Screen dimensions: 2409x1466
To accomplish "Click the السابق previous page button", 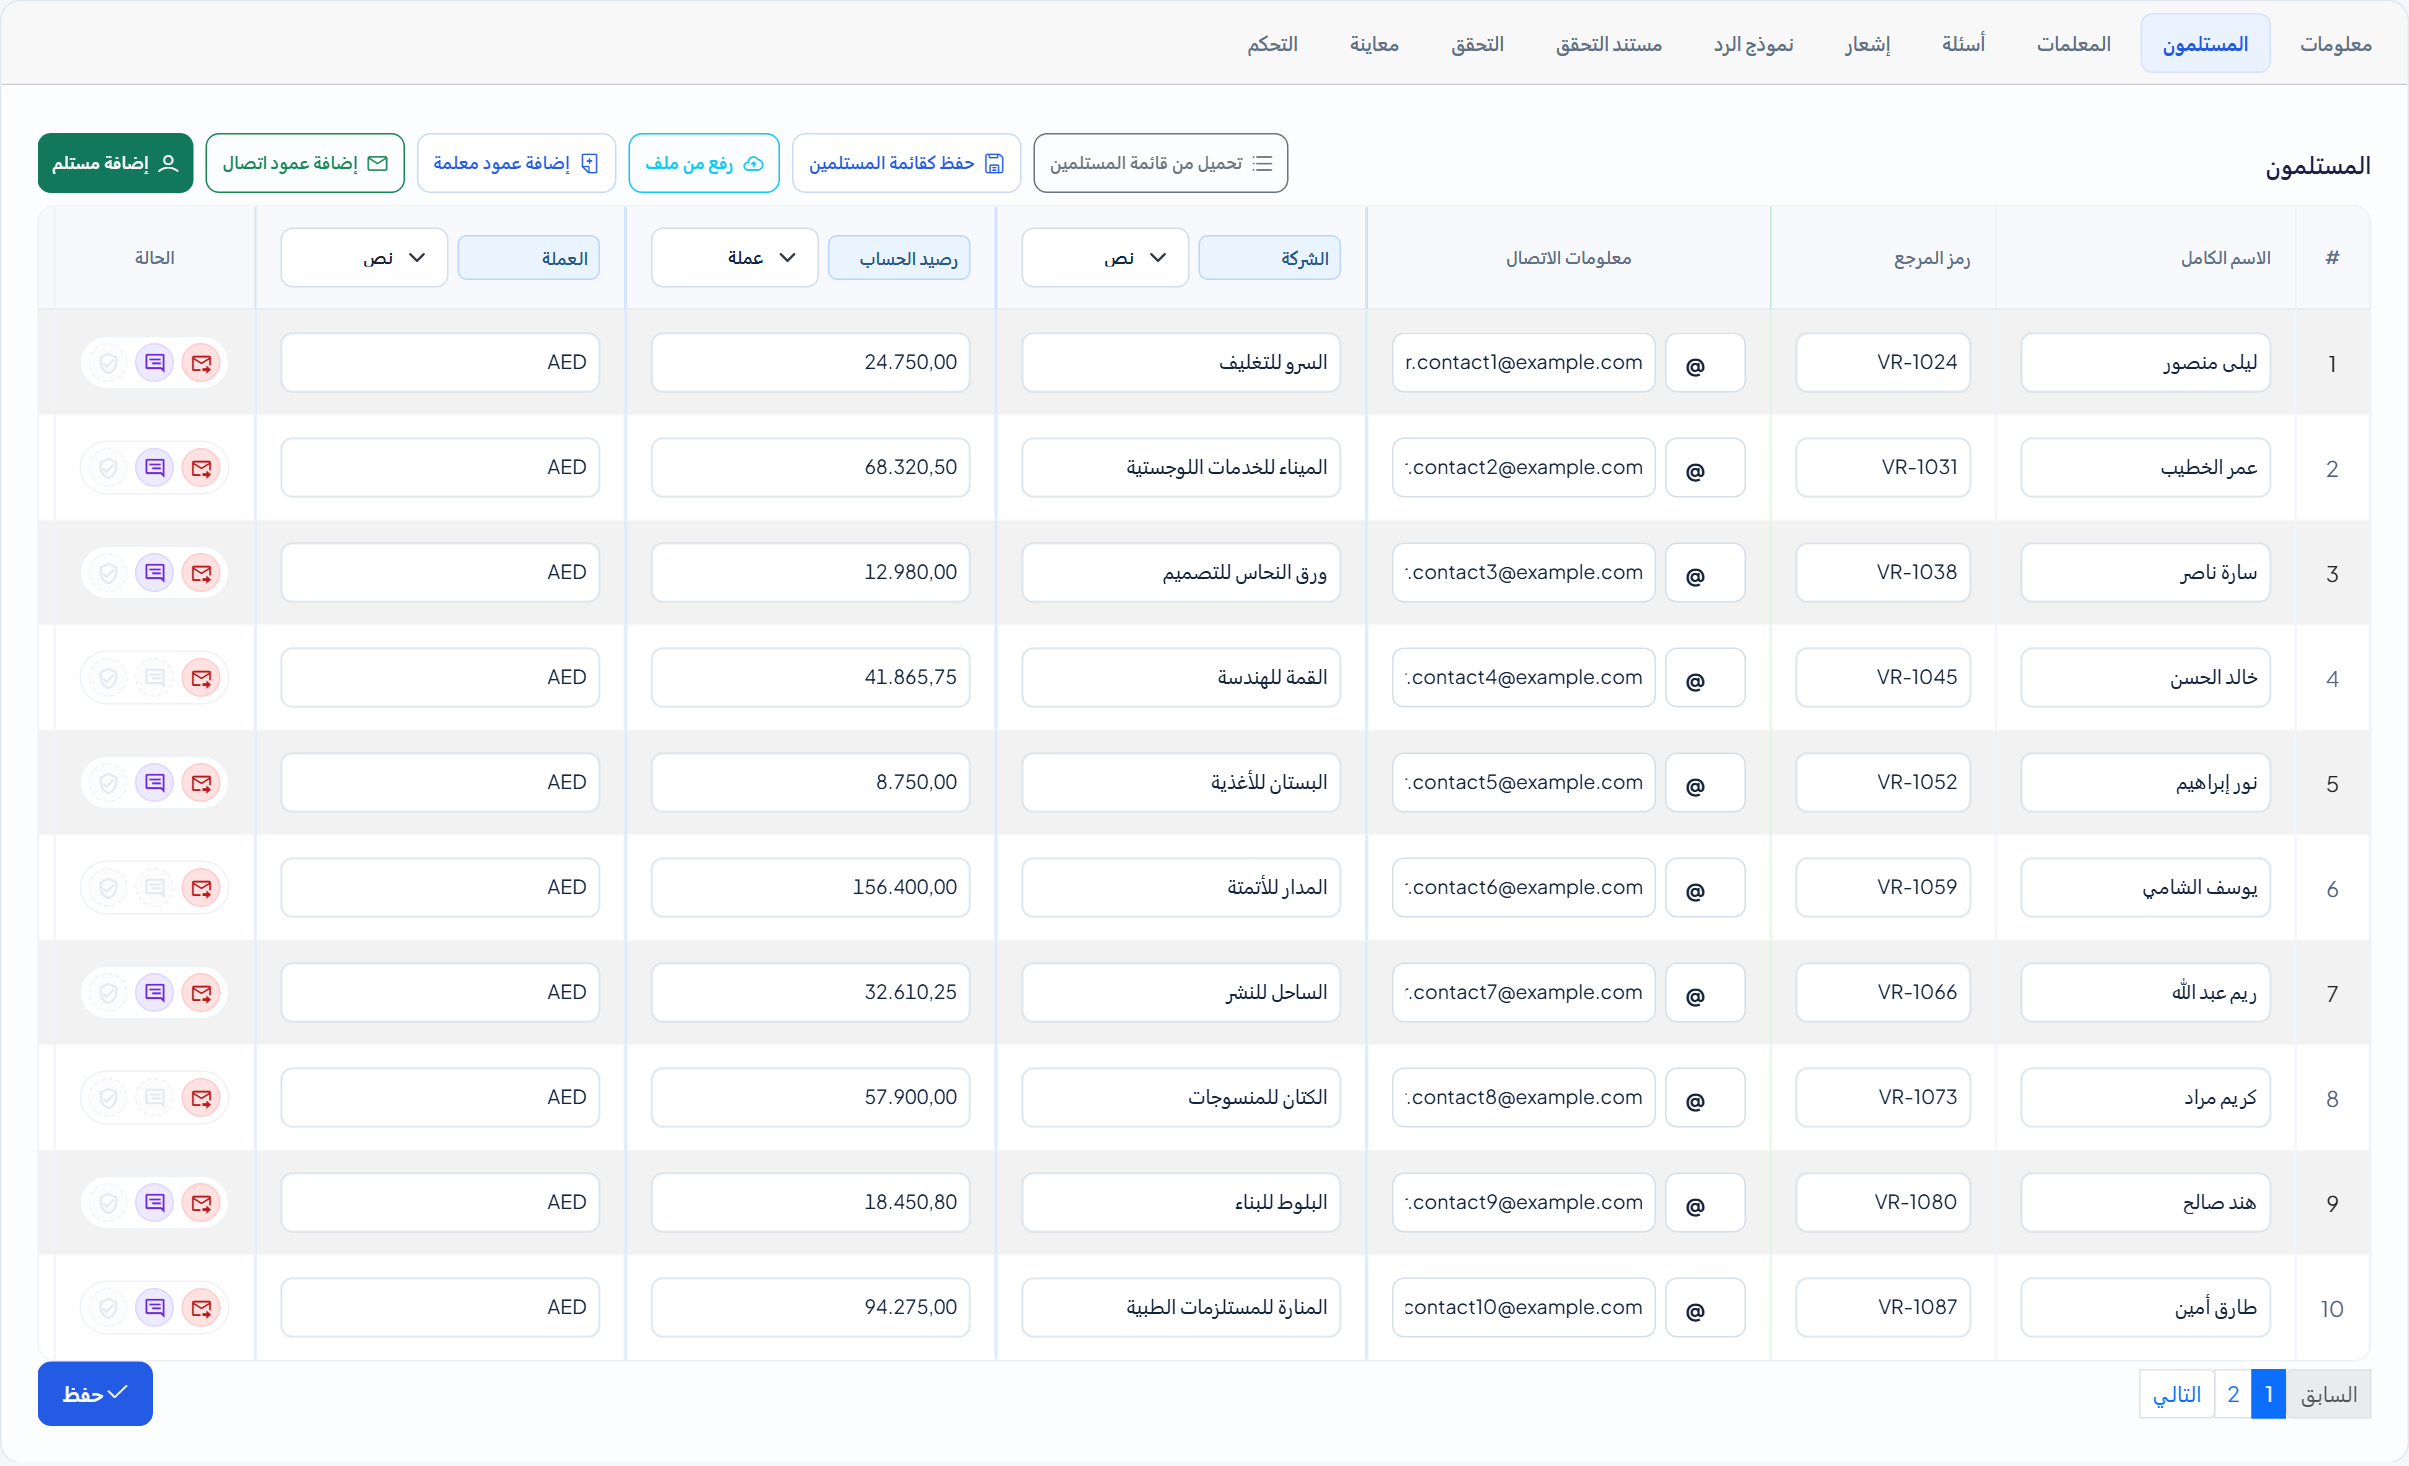I will [2329, 1394].
